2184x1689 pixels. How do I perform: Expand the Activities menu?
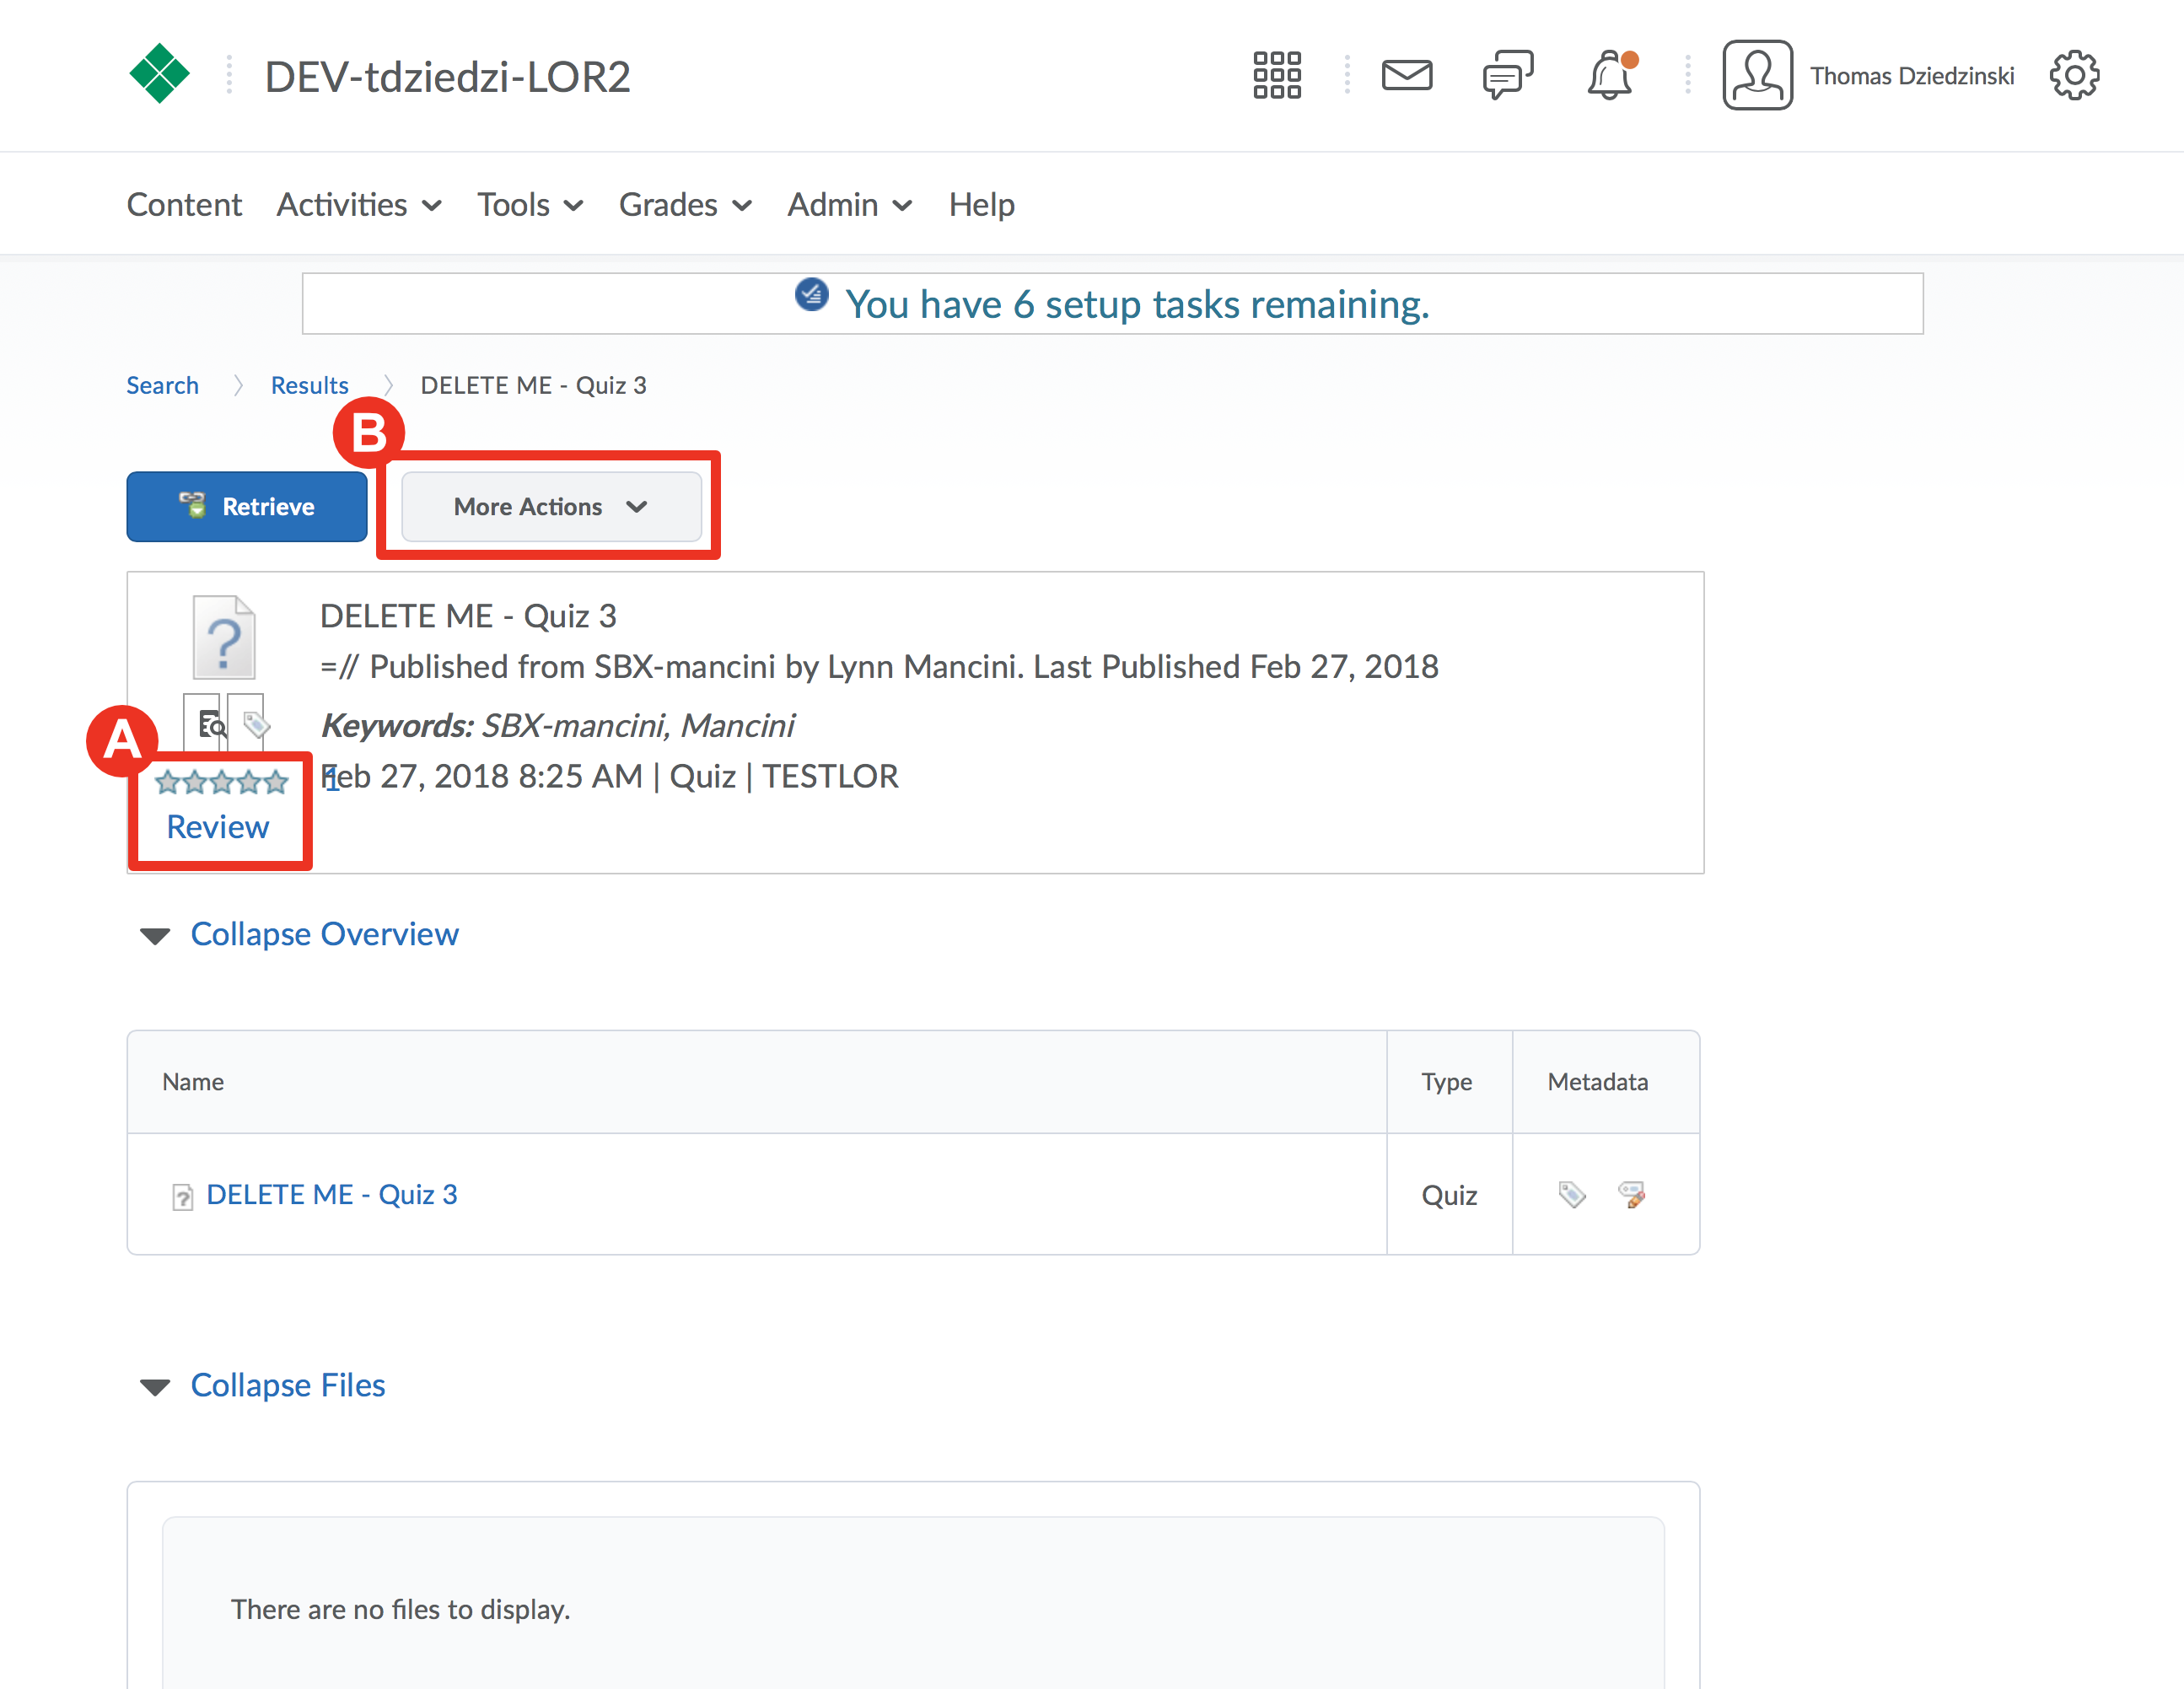(359, 205)
